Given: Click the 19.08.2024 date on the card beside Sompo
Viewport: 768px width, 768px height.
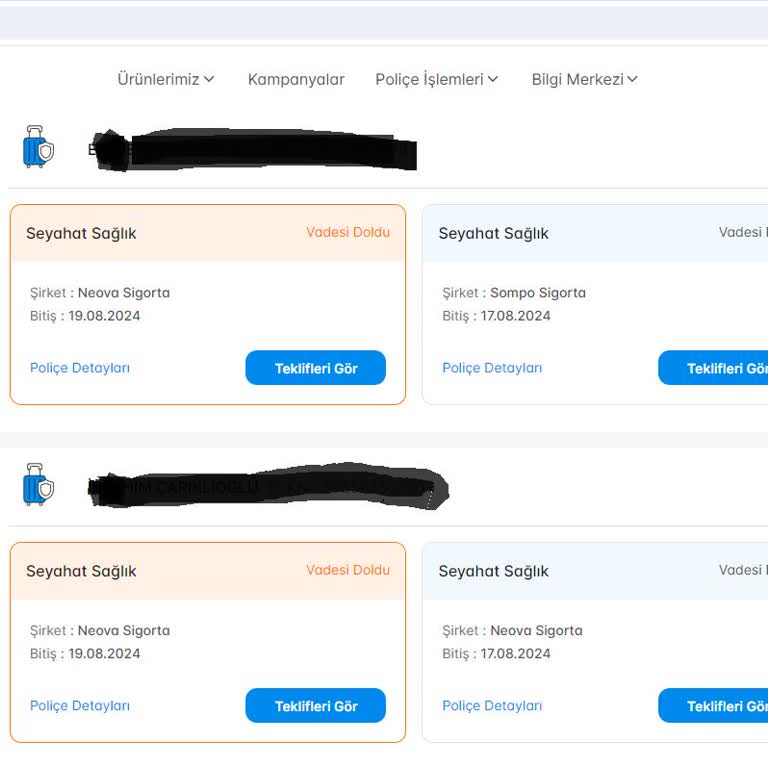Looking at the screenshot, I should pyautogui.click(x=104, y=316).
